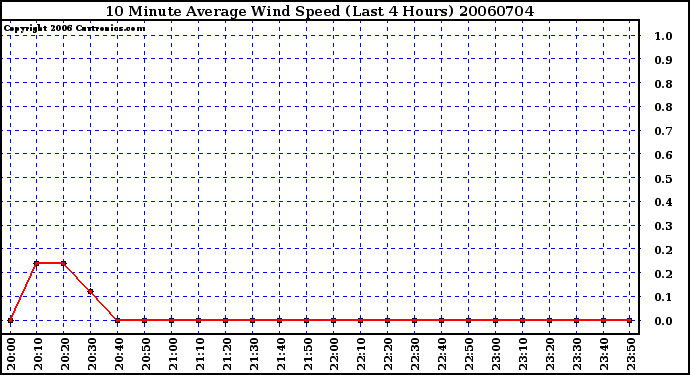
Task: Click the 20:40 time axis label
Action: tap(118, 354)
